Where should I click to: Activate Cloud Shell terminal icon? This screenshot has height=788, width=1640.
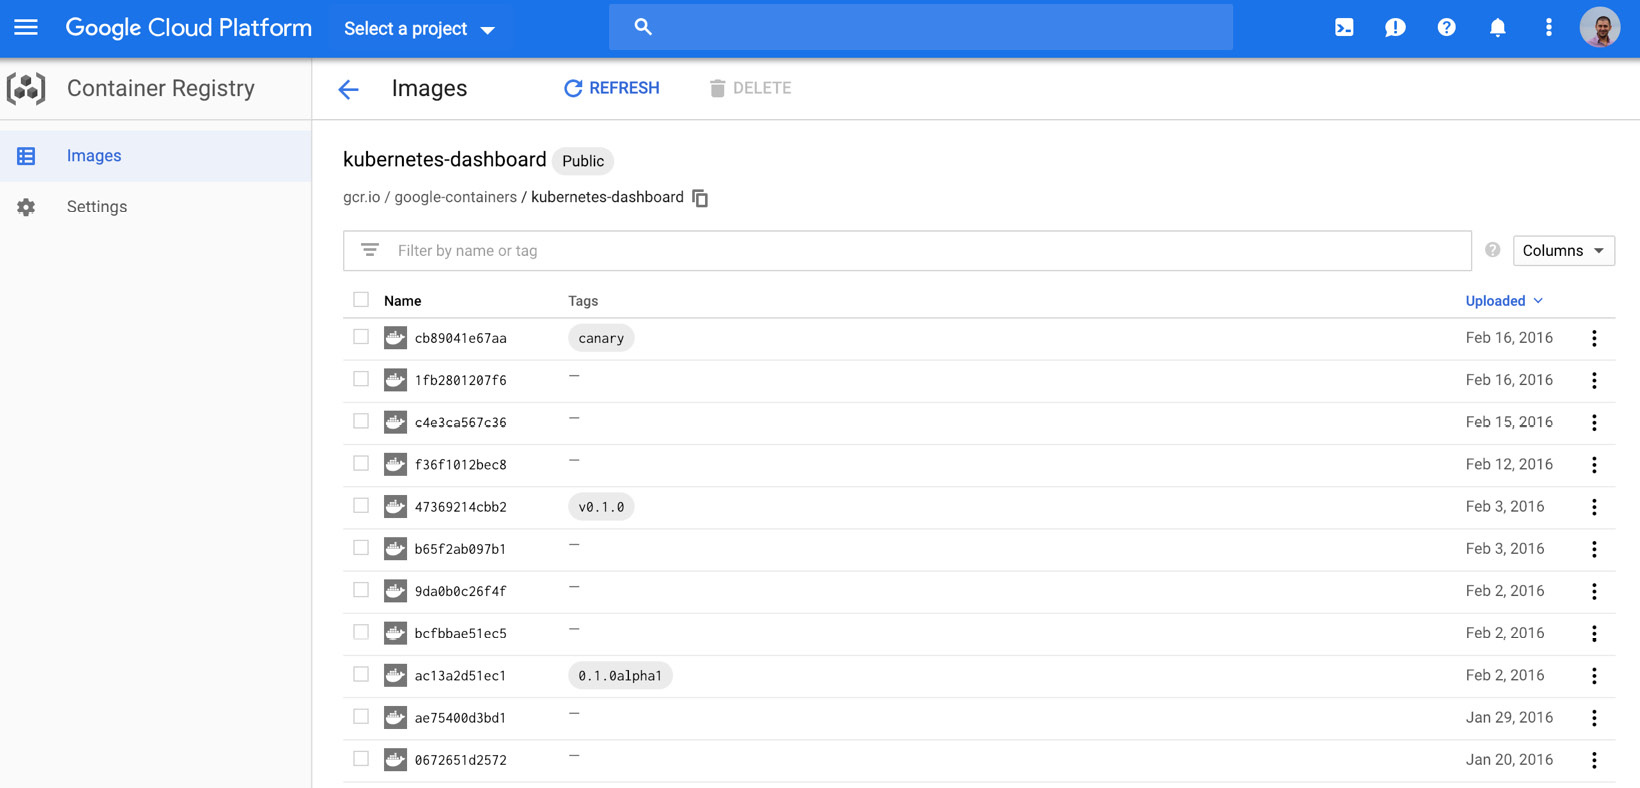click(x=1344, y=28)
